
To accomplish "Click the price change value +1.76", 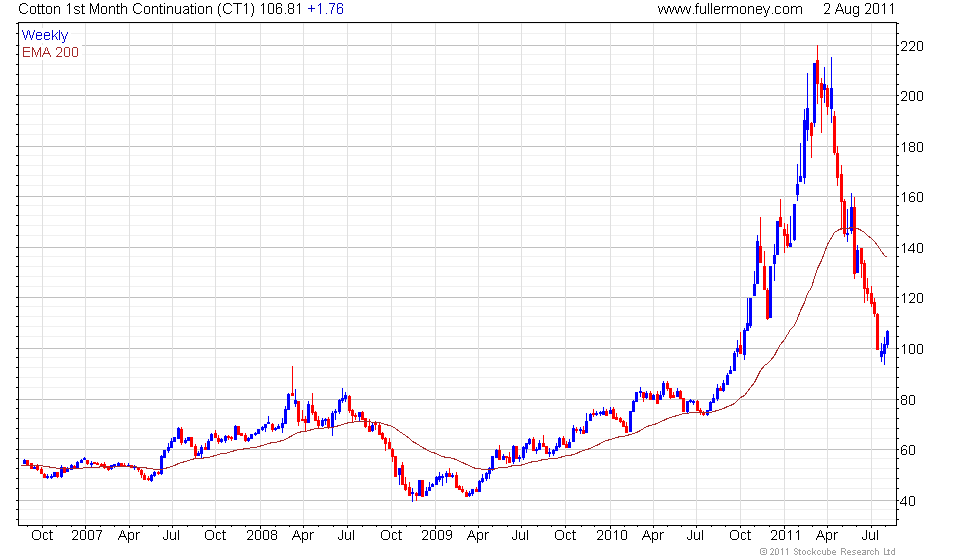I will pos(326,9).
